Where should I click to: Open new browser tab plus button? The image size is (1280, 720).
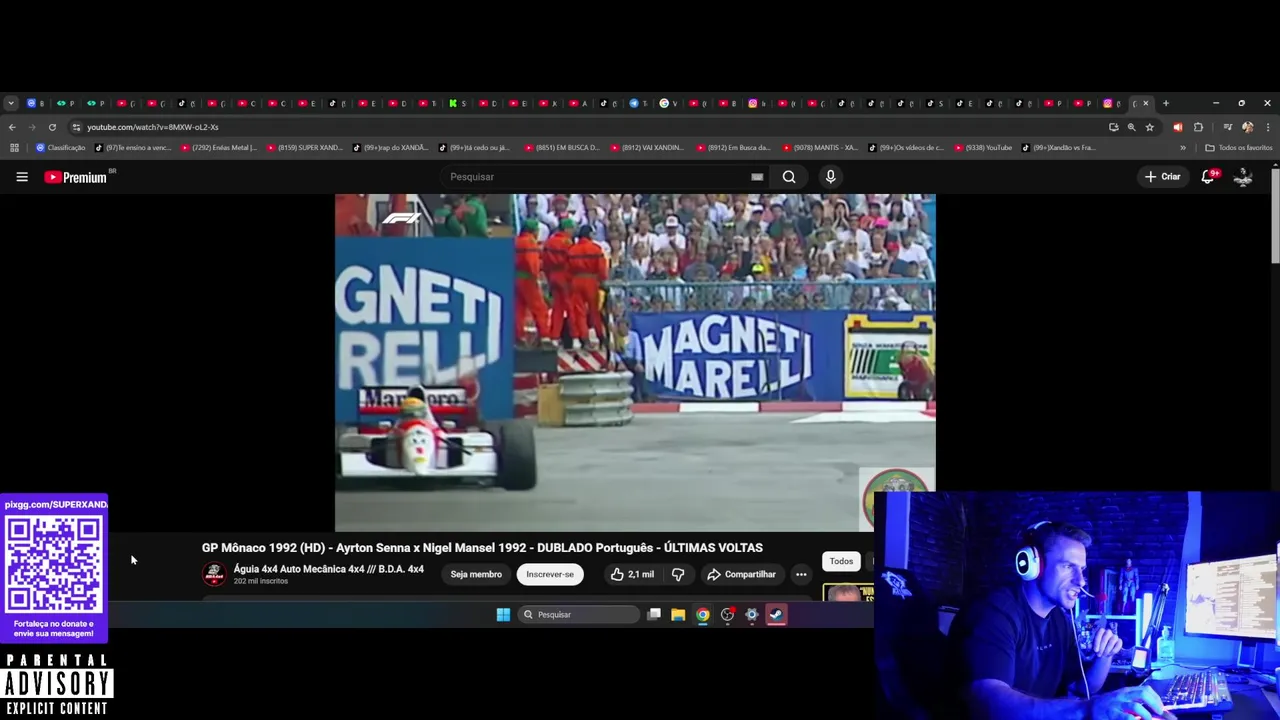(1165, 103)
